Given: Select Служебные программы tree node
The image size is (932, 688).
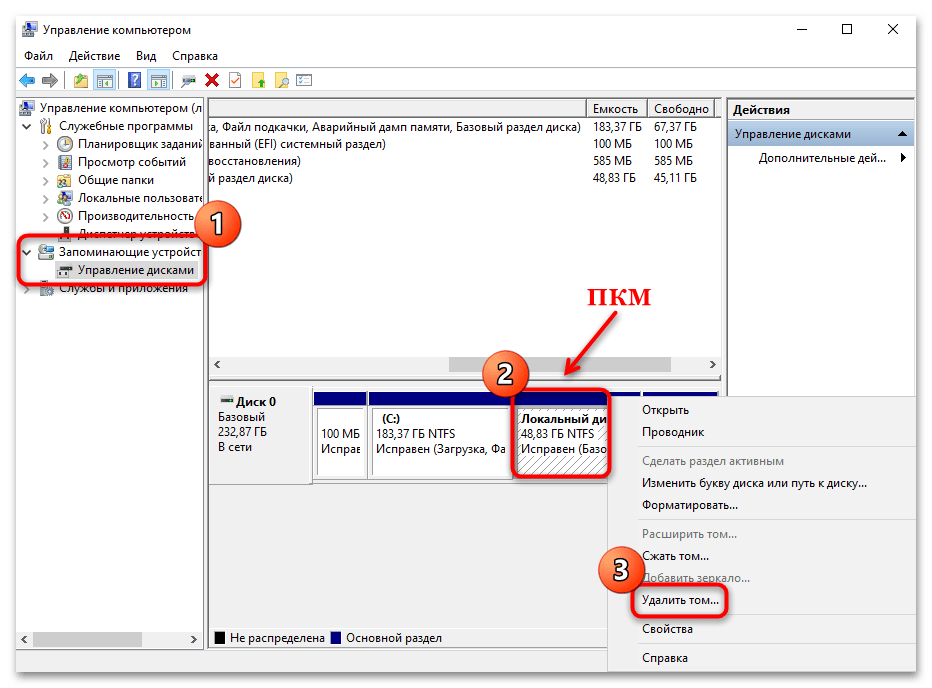Looking at the screenshot, I should click(125, 126).
